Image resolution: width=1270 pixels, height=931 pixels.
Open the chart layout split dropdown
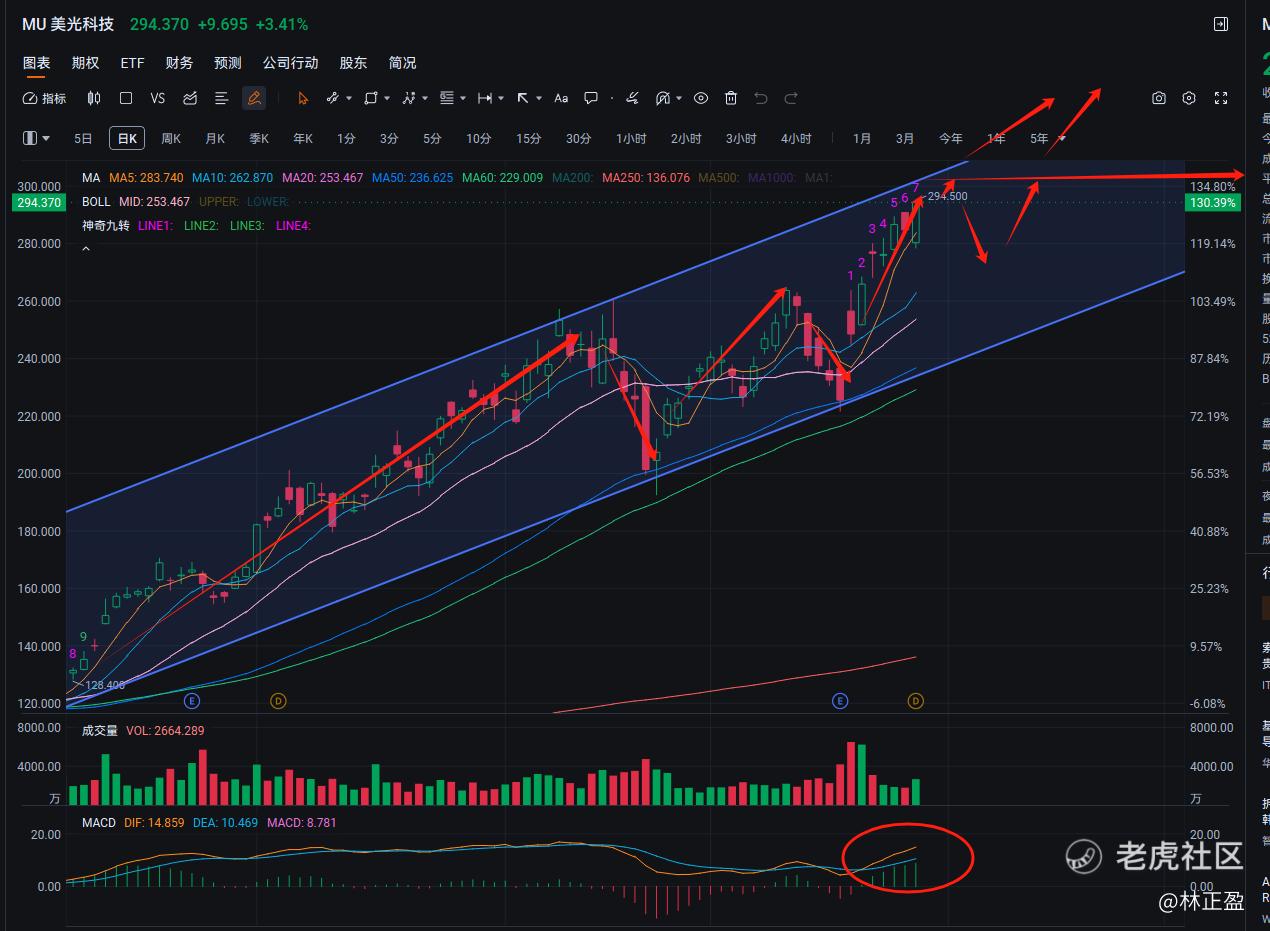pos(36,138)
